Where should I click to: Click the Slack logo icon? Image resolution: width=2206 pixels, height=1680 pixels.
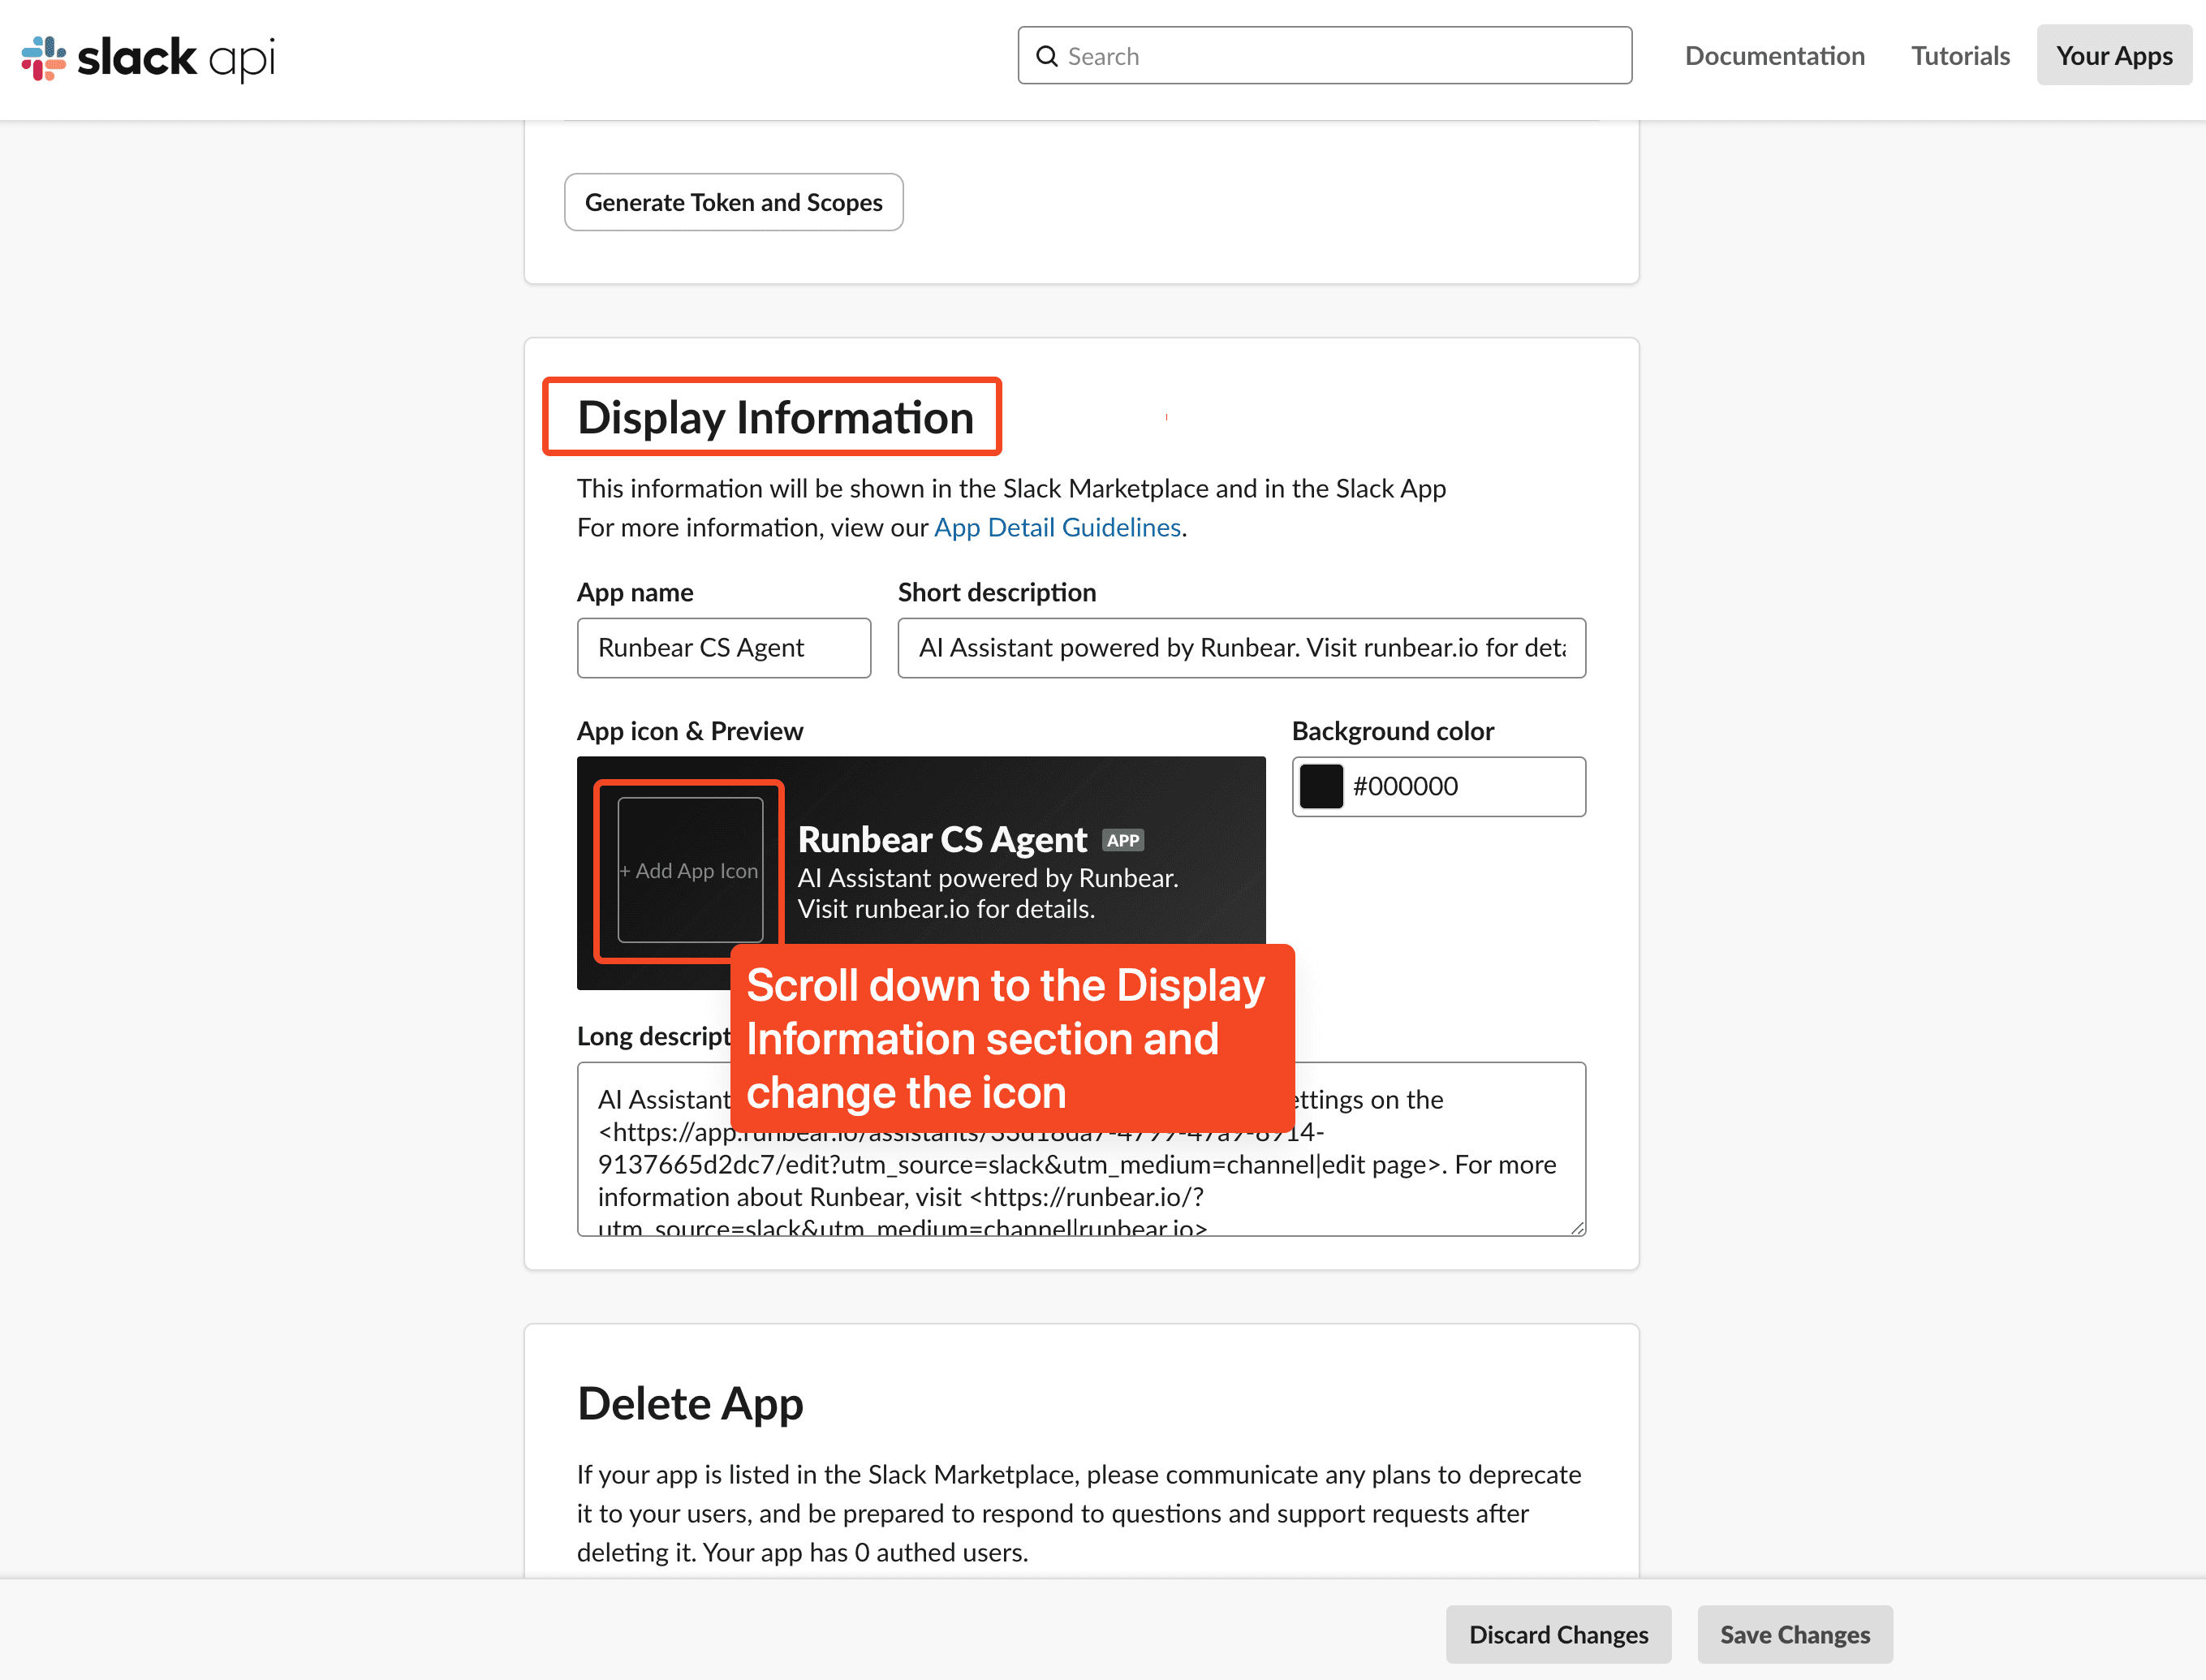pos(44,57)
